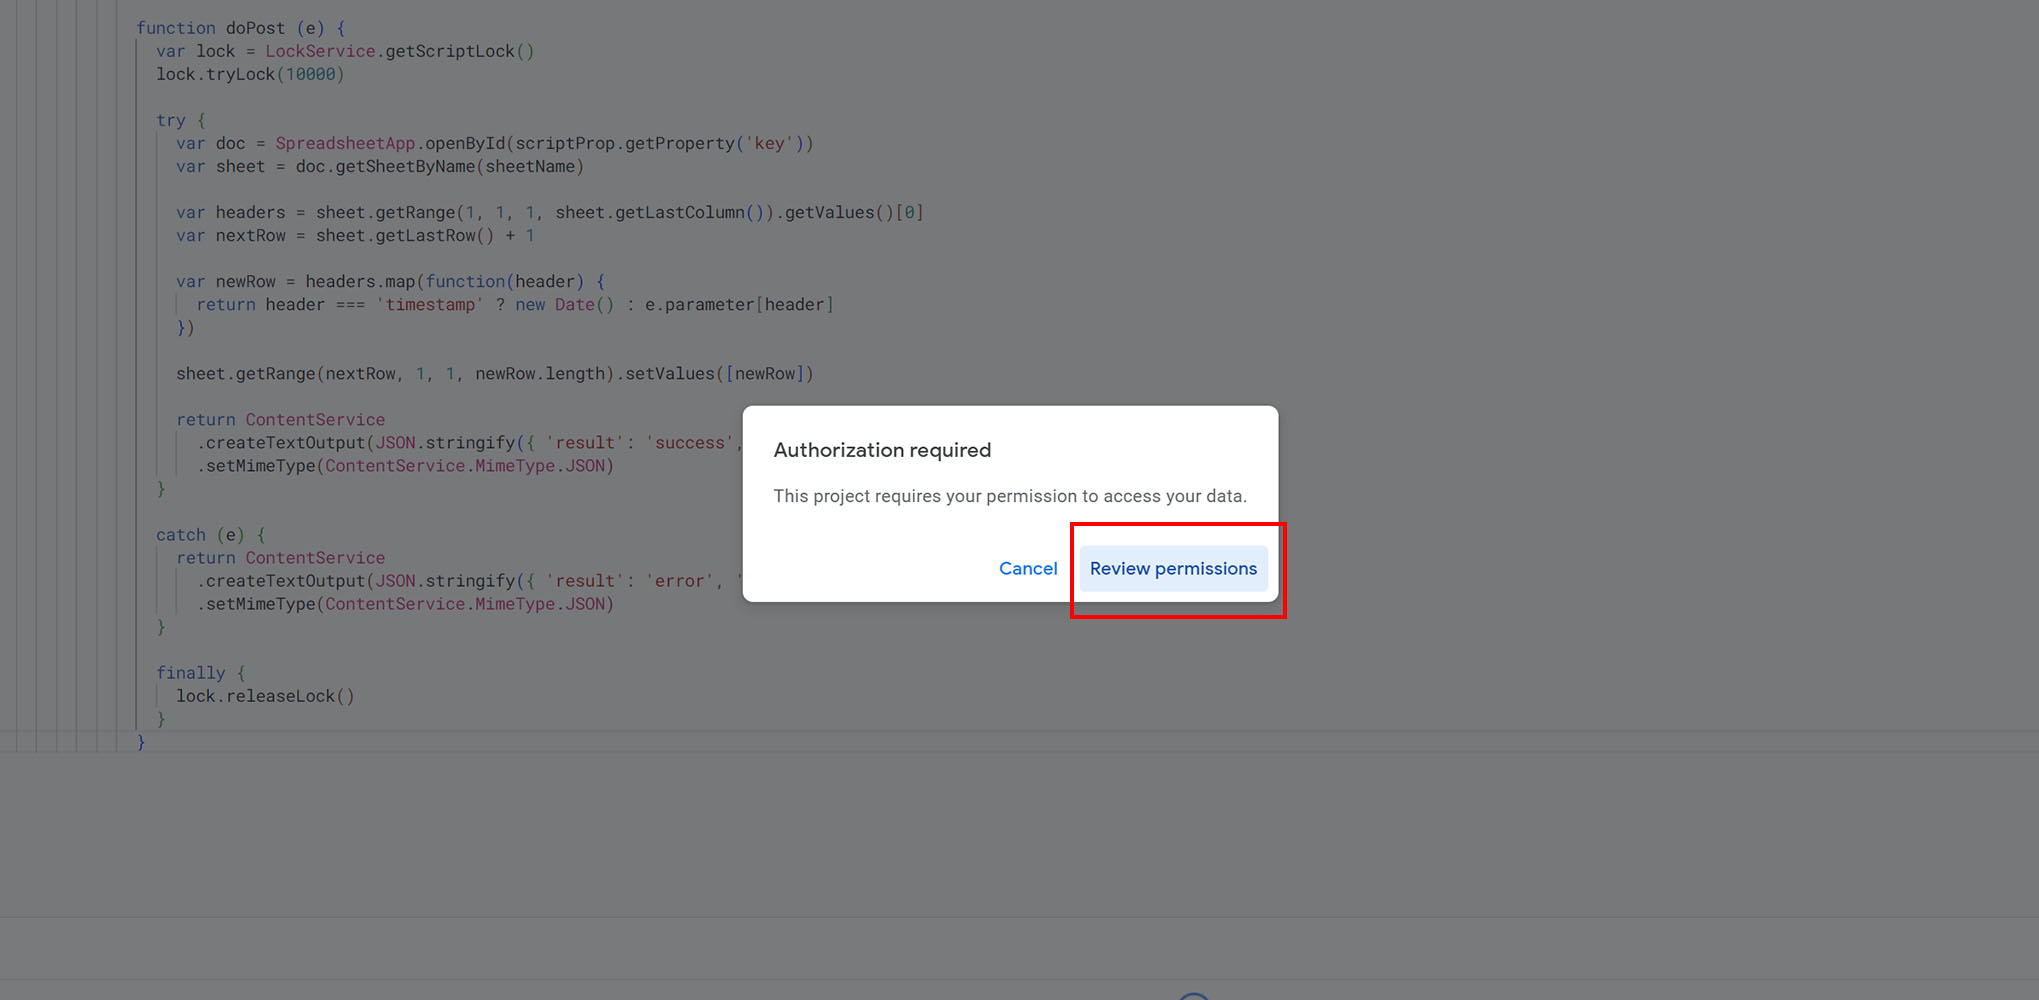
Task: Click lock.tryLock(10000) statement
Action: coord(248,73)
